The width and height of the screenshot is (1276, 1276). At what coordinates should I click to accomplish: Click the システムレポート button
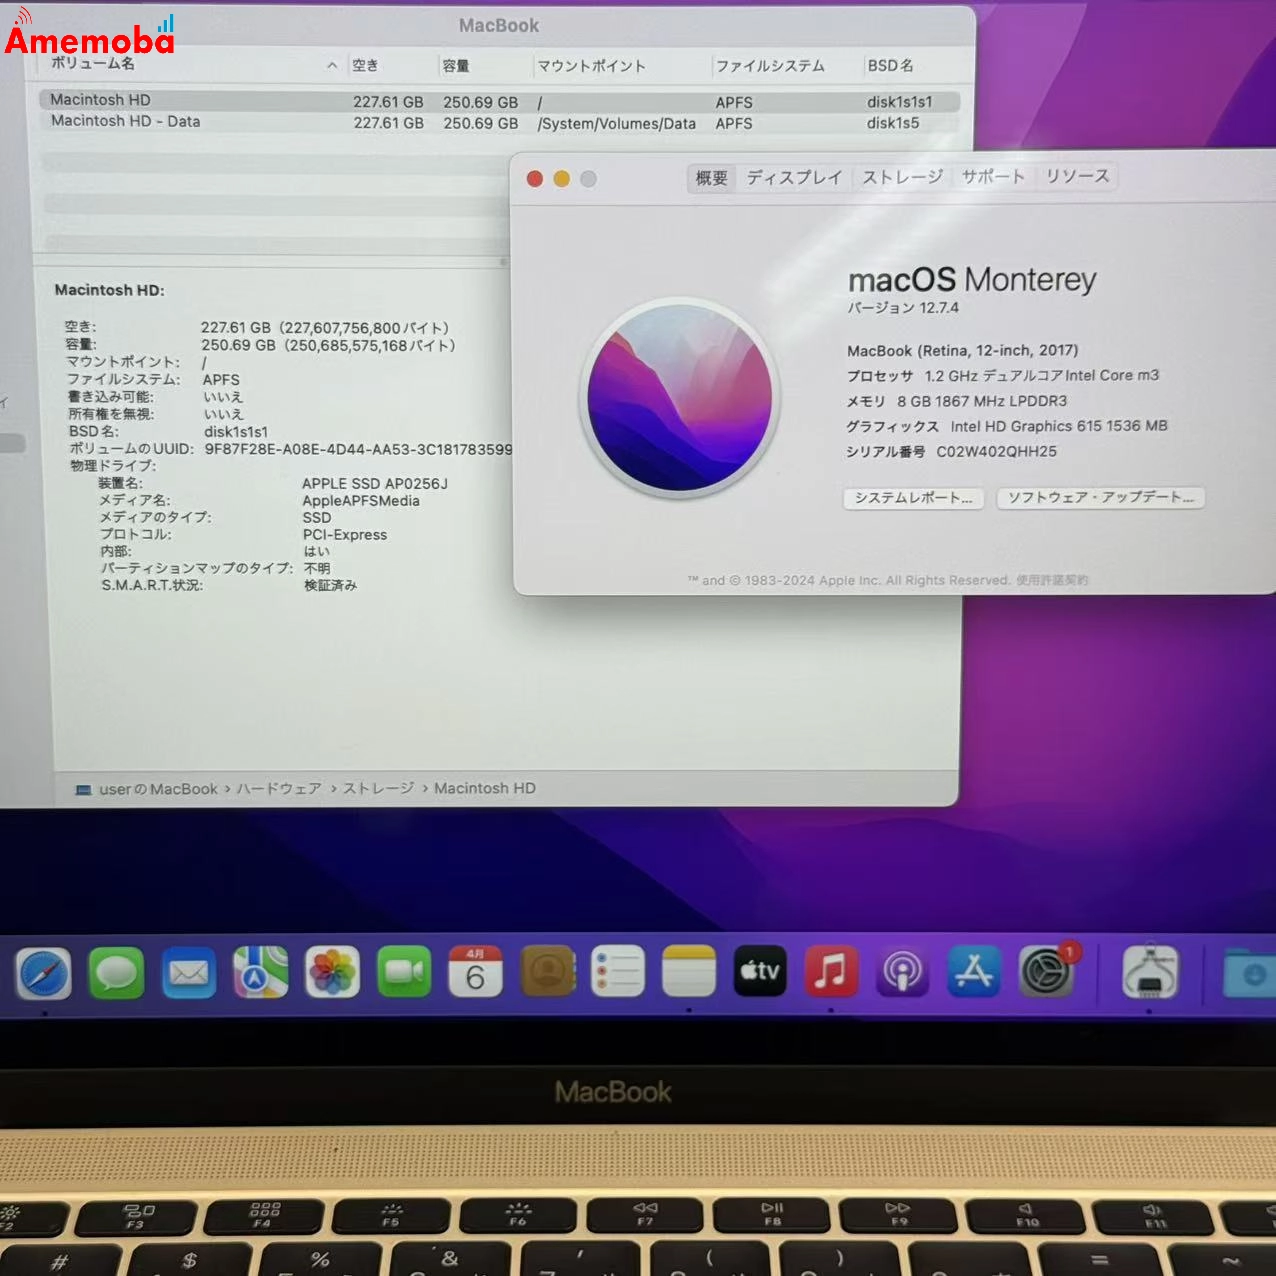coord(913,498)
